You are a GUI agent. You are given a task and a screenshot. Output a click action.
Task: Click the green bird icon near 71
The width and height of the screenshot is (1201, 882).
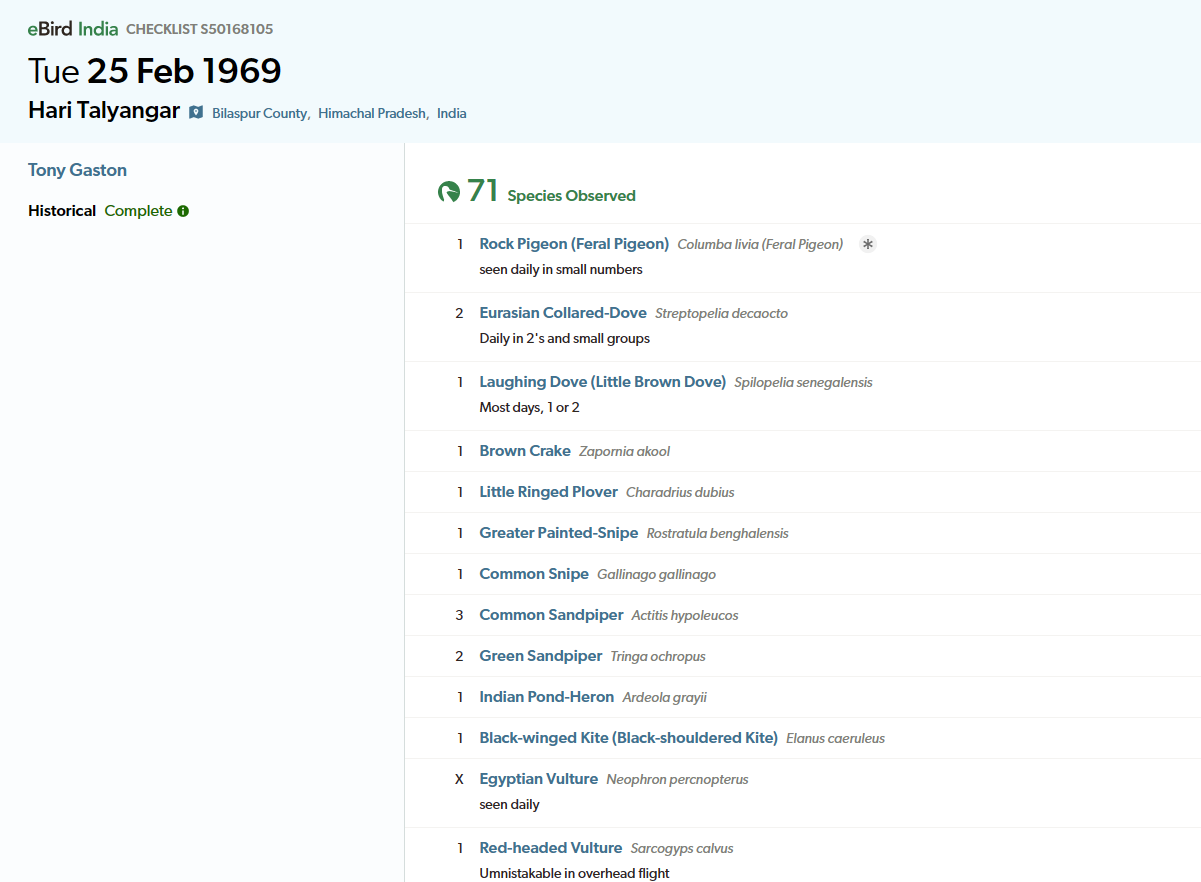click(449, 191)
